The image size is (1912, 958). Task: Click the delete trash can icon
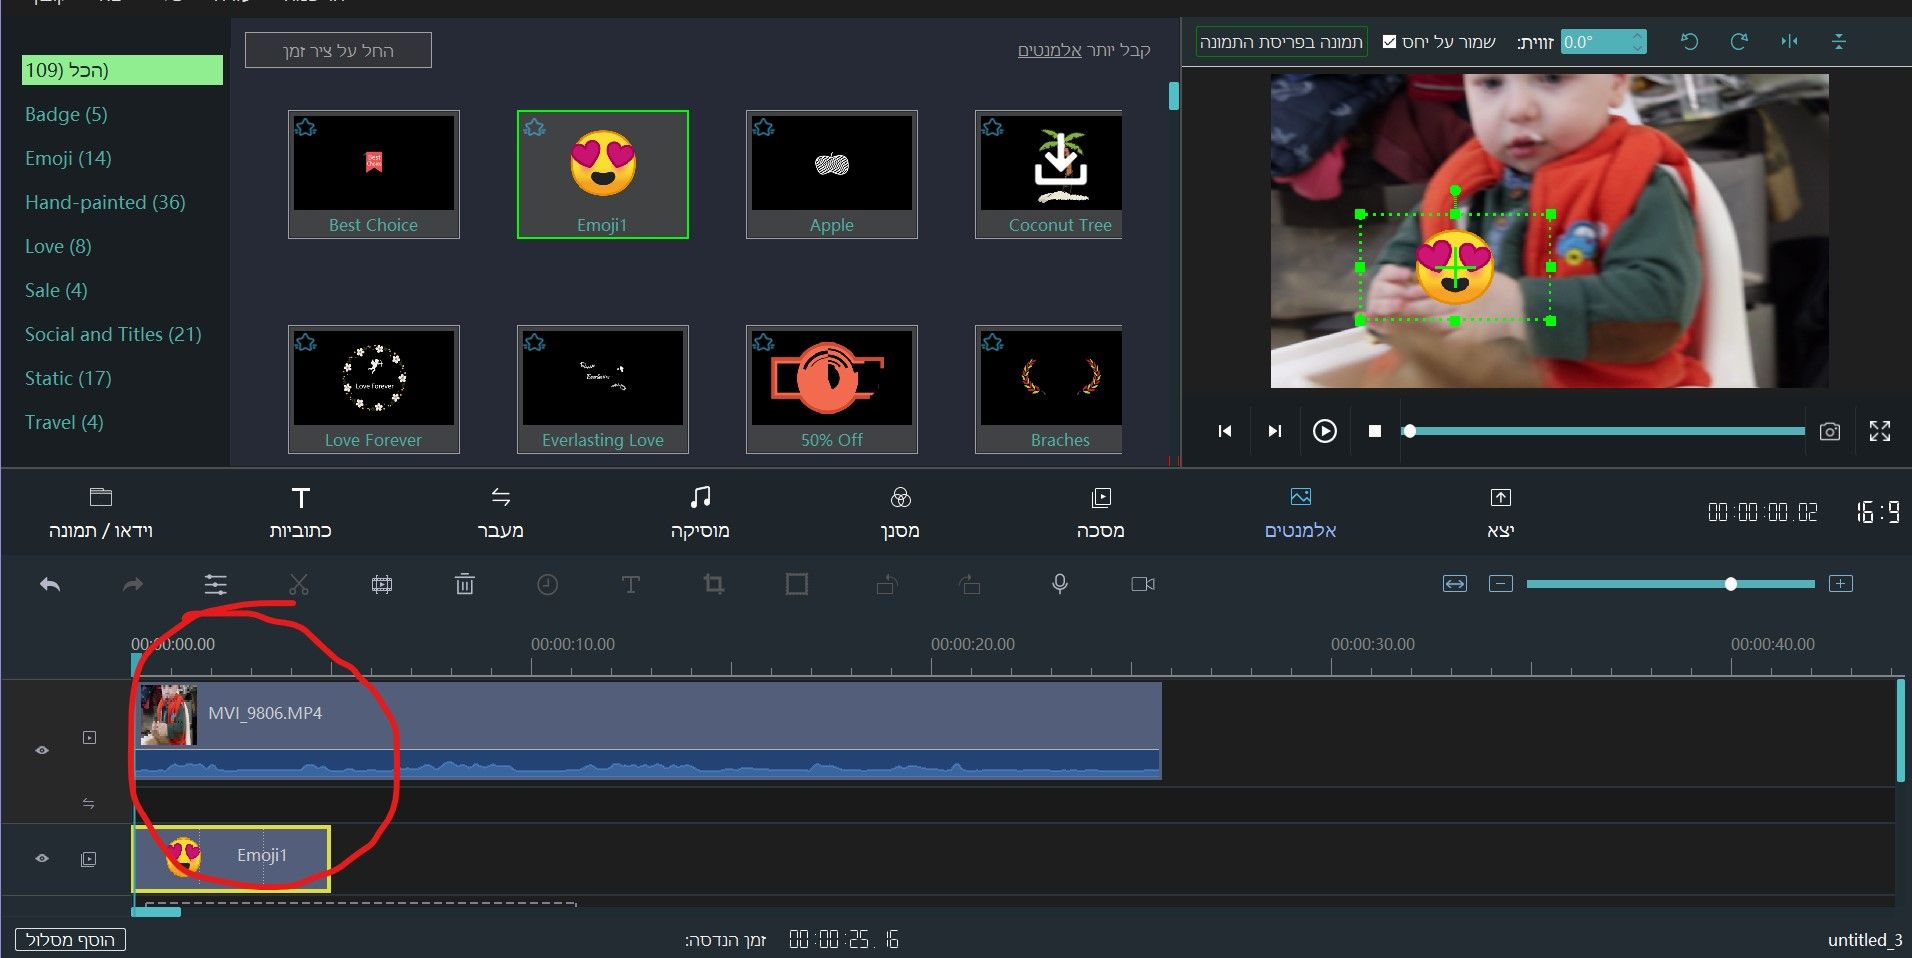pos(464,585)
